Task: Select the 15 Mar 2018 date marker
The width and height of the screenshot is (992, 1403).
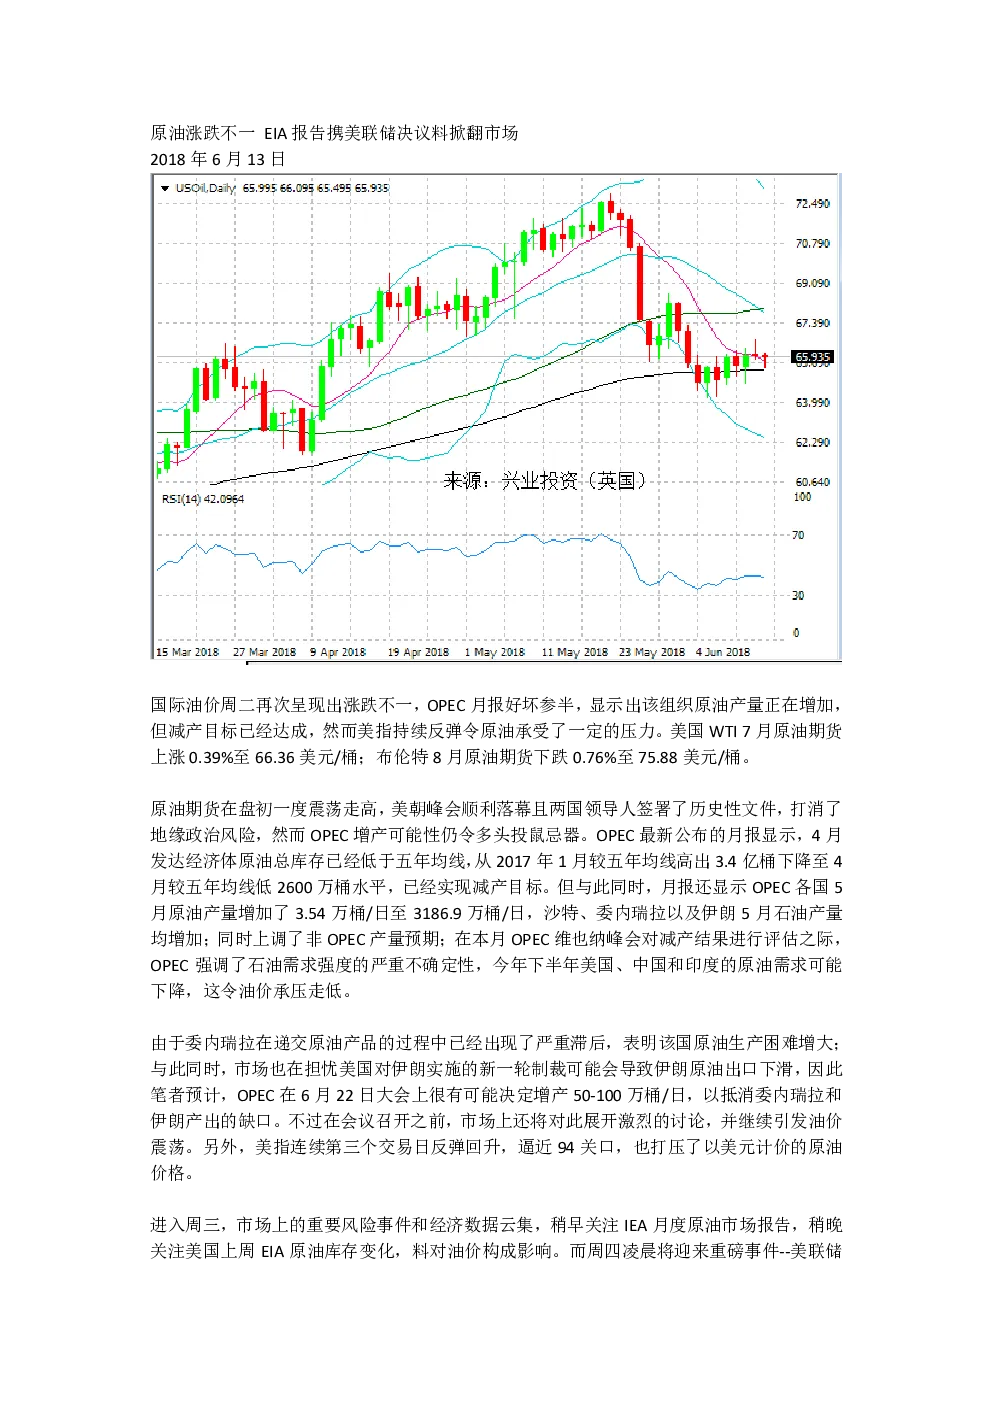Action: tap(187, 652)
